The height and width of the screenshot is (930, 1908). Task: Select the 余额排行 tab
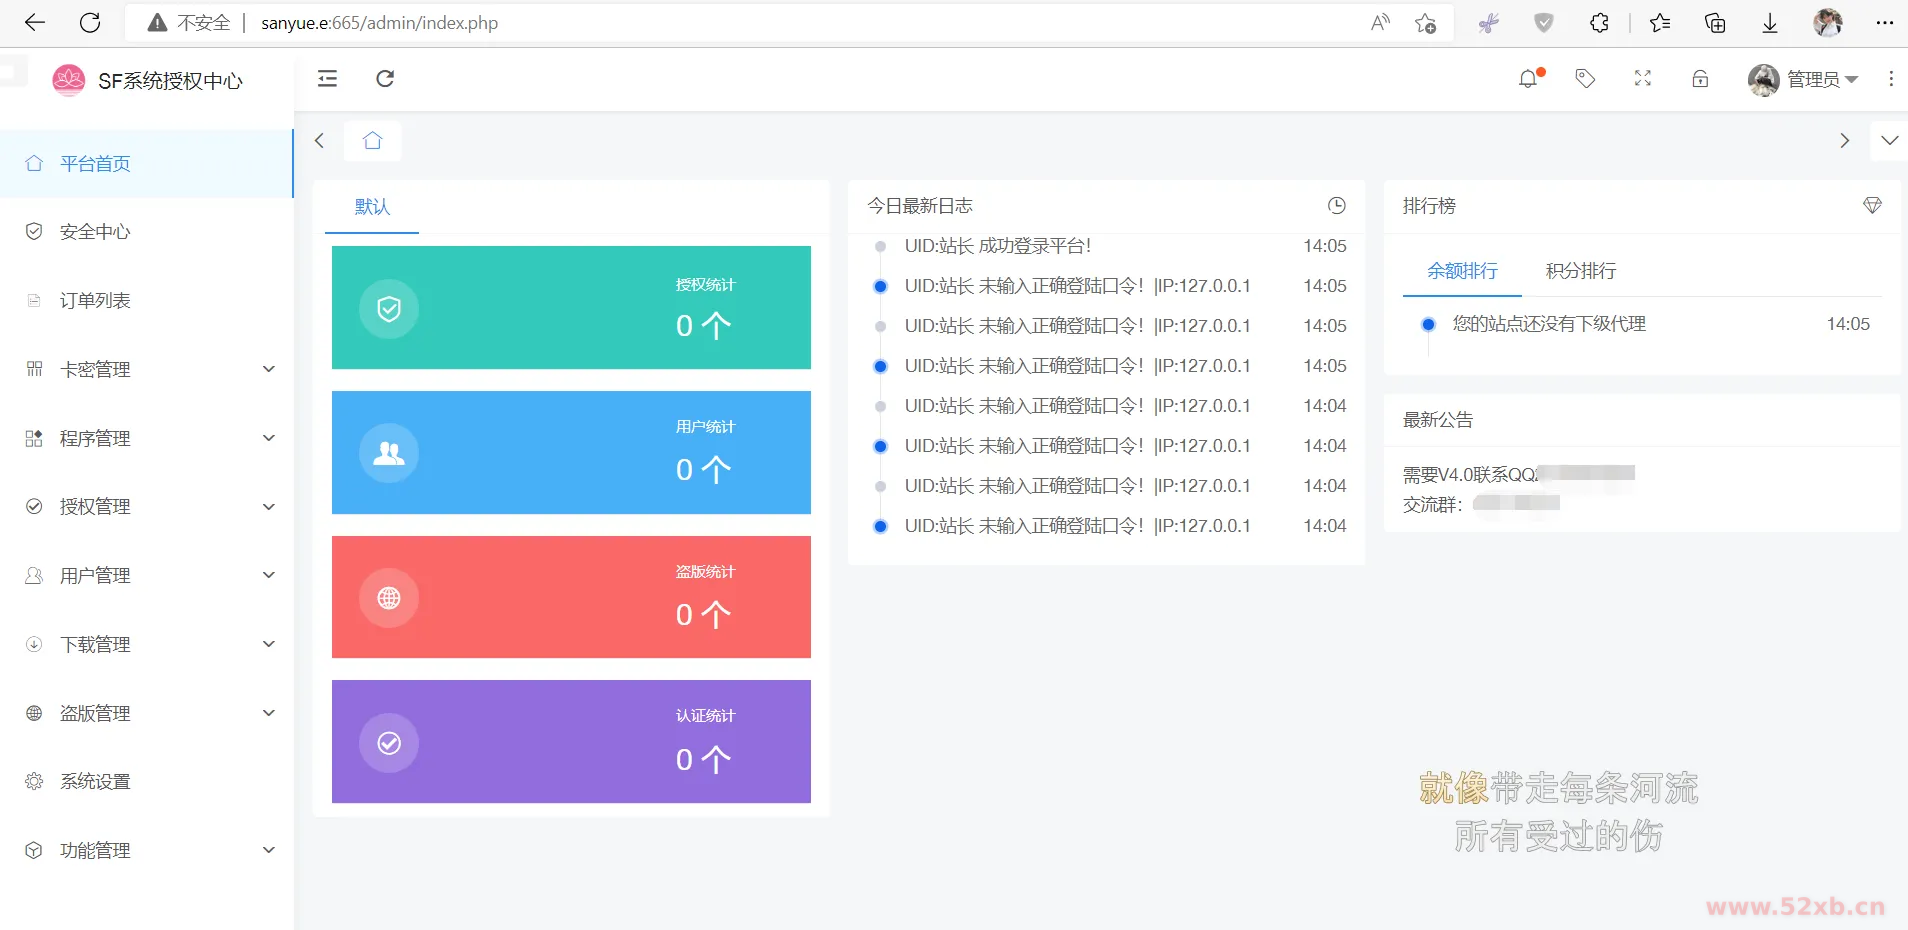coord(1462,271)
